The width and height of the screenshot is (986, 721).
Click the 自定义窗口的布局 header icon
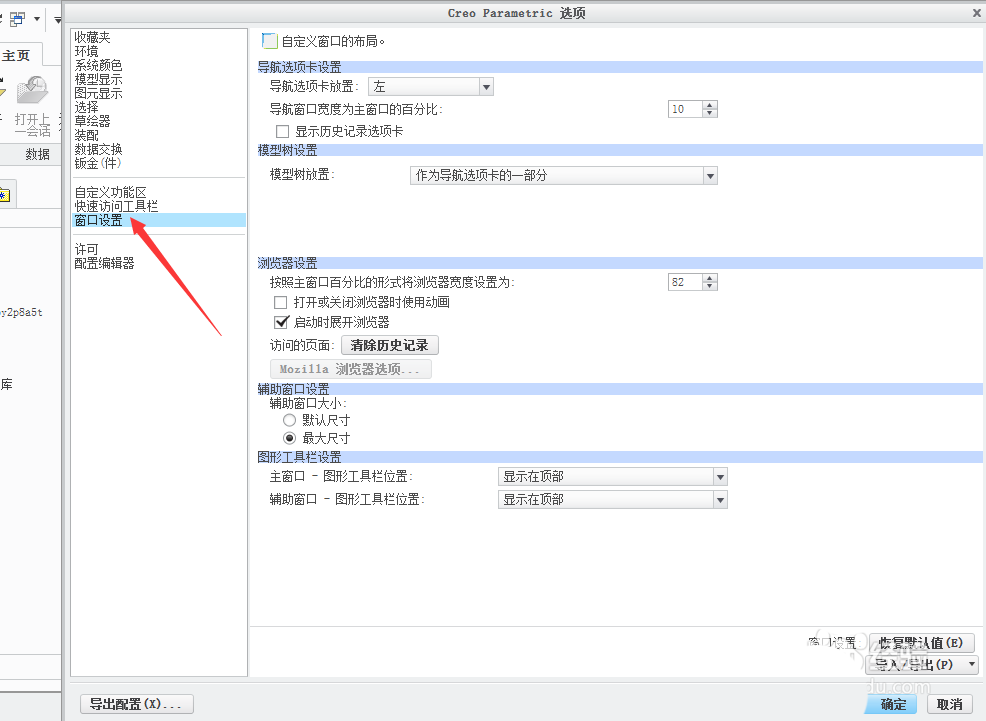point(269,41)
